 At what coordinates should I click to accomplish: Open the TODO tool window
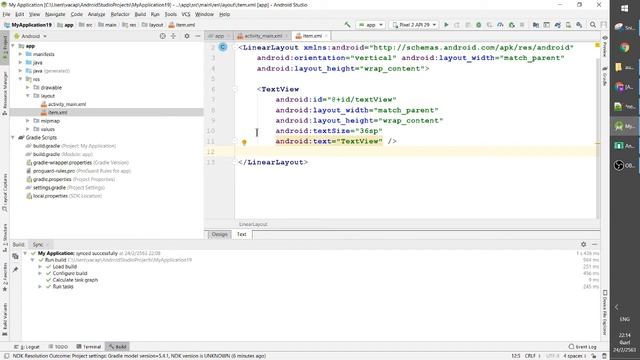pyautogui.click(x=58, y=347)
